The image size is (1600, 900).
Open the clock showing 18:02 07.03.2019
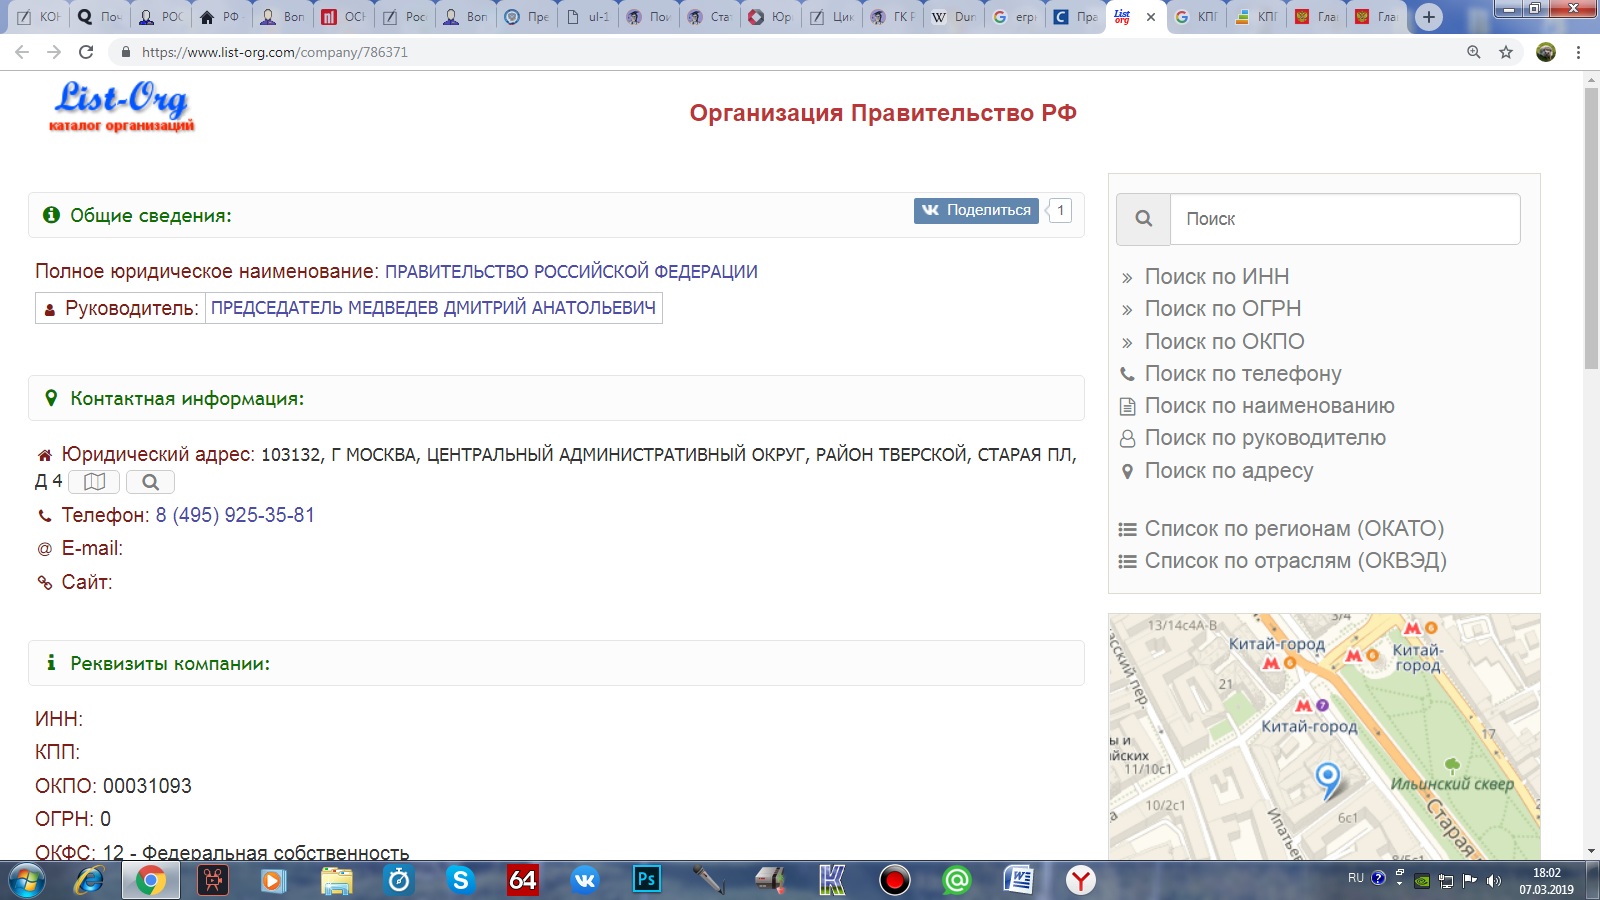[x=1547, y=881]
